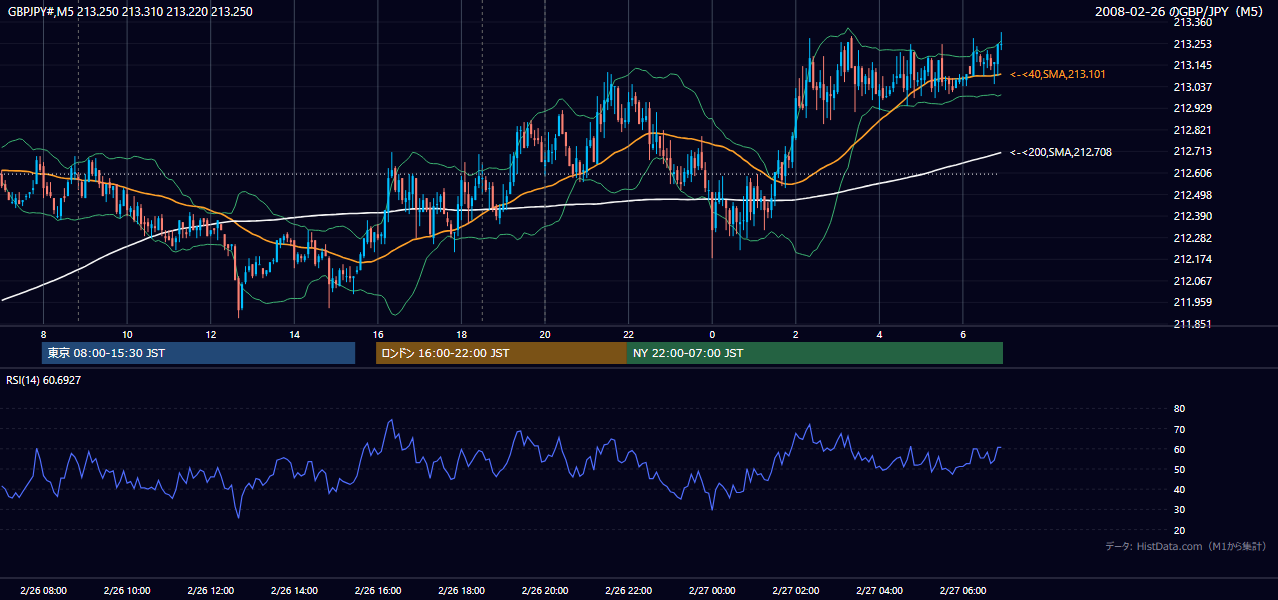Image resolution: width=1278 pixels, height=600 pixels.
Task: Click RSI level 70 on the scale
Action: point(1179,429)
